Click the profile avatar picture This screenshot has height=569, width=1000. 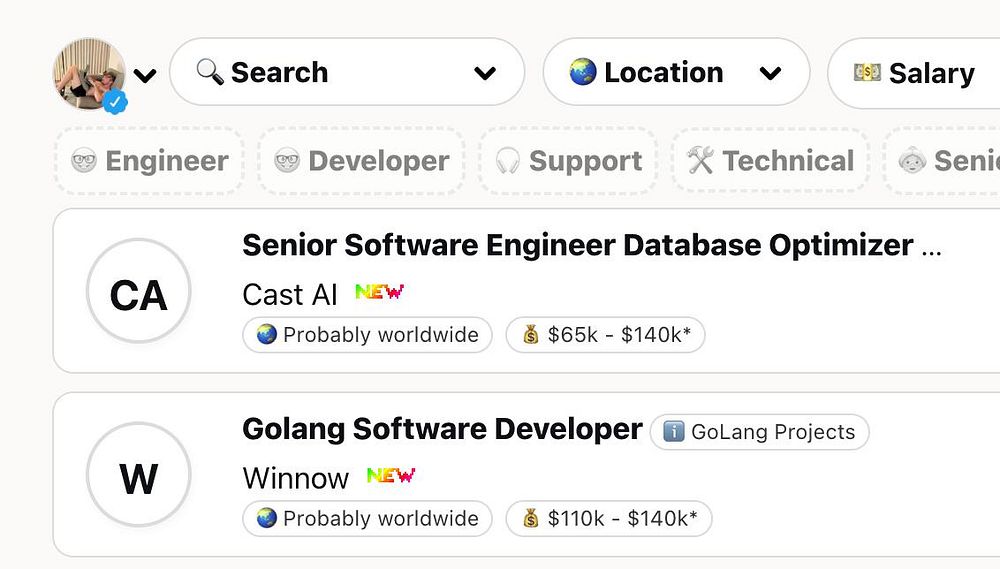click(x=89, y=73)
